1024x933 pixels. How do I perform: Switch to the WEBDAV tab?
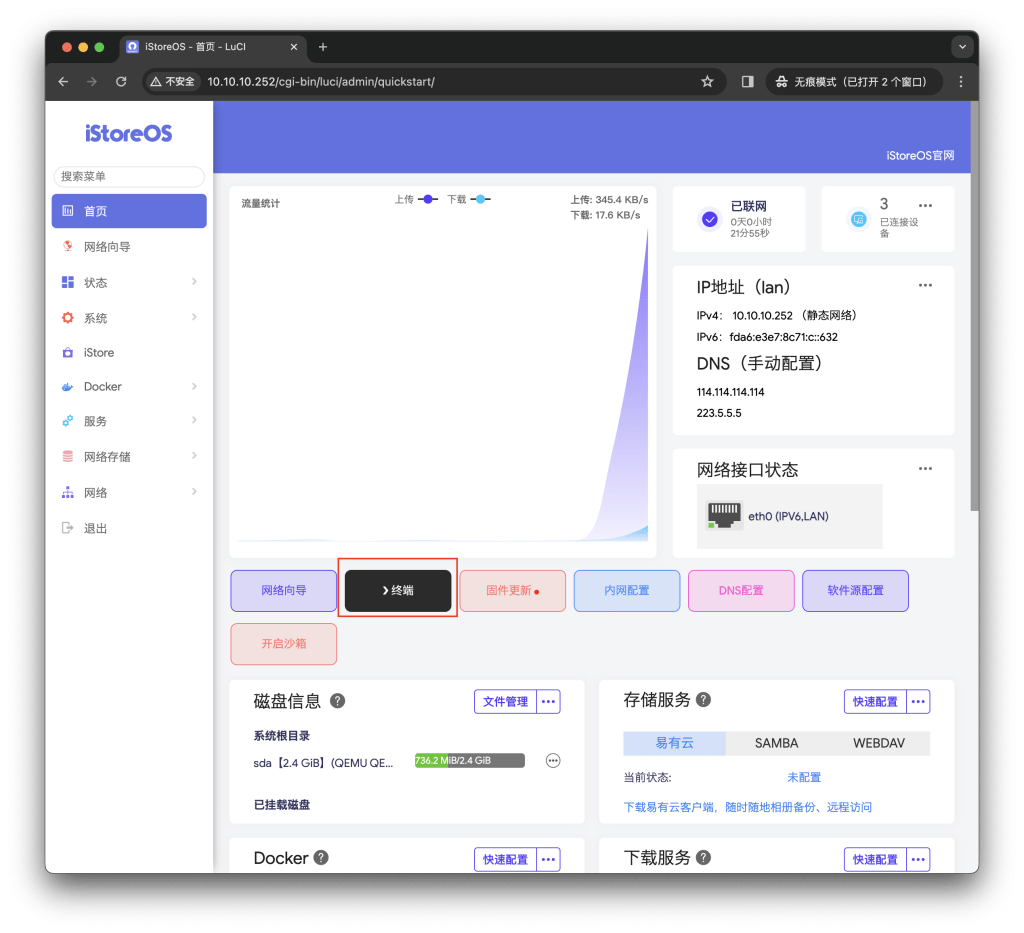pos(879,743)
